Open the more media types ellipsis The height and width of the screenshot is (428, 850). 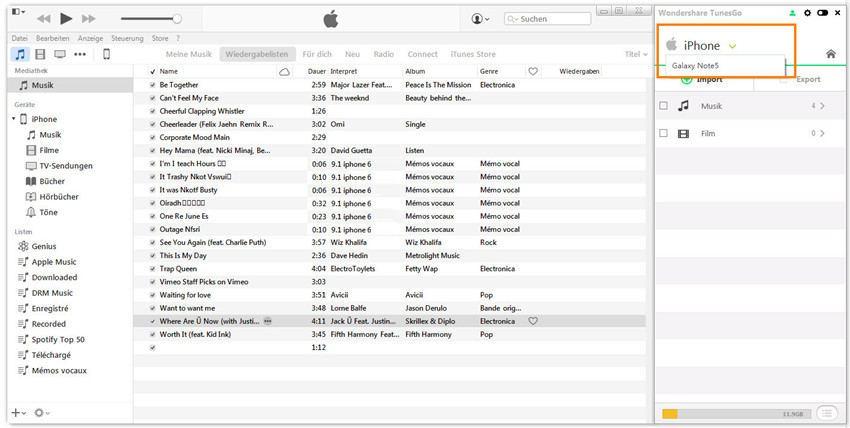point(80,54)
